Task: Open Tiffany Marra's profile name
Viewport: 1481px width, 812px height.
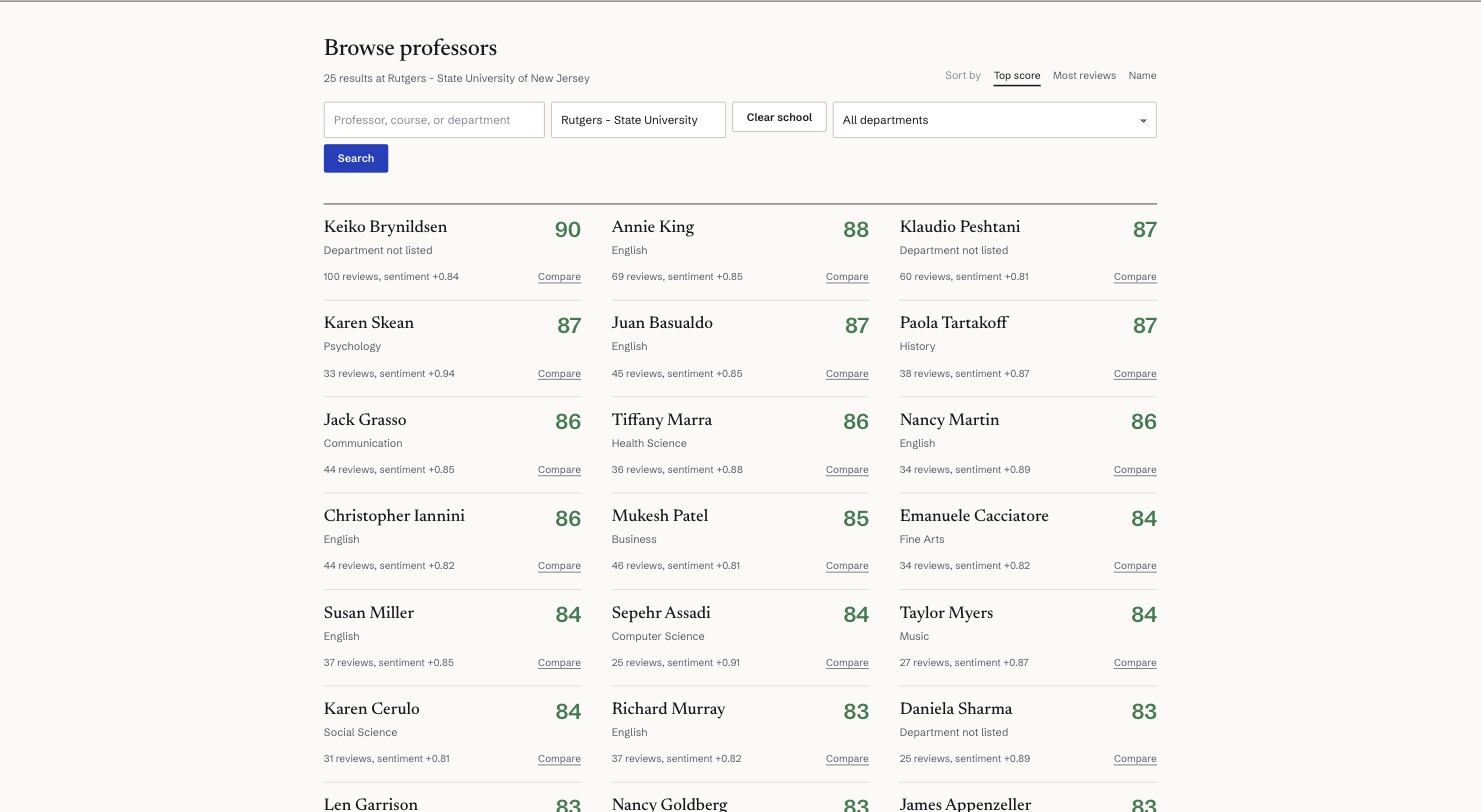Action: [x=662, y=420]
